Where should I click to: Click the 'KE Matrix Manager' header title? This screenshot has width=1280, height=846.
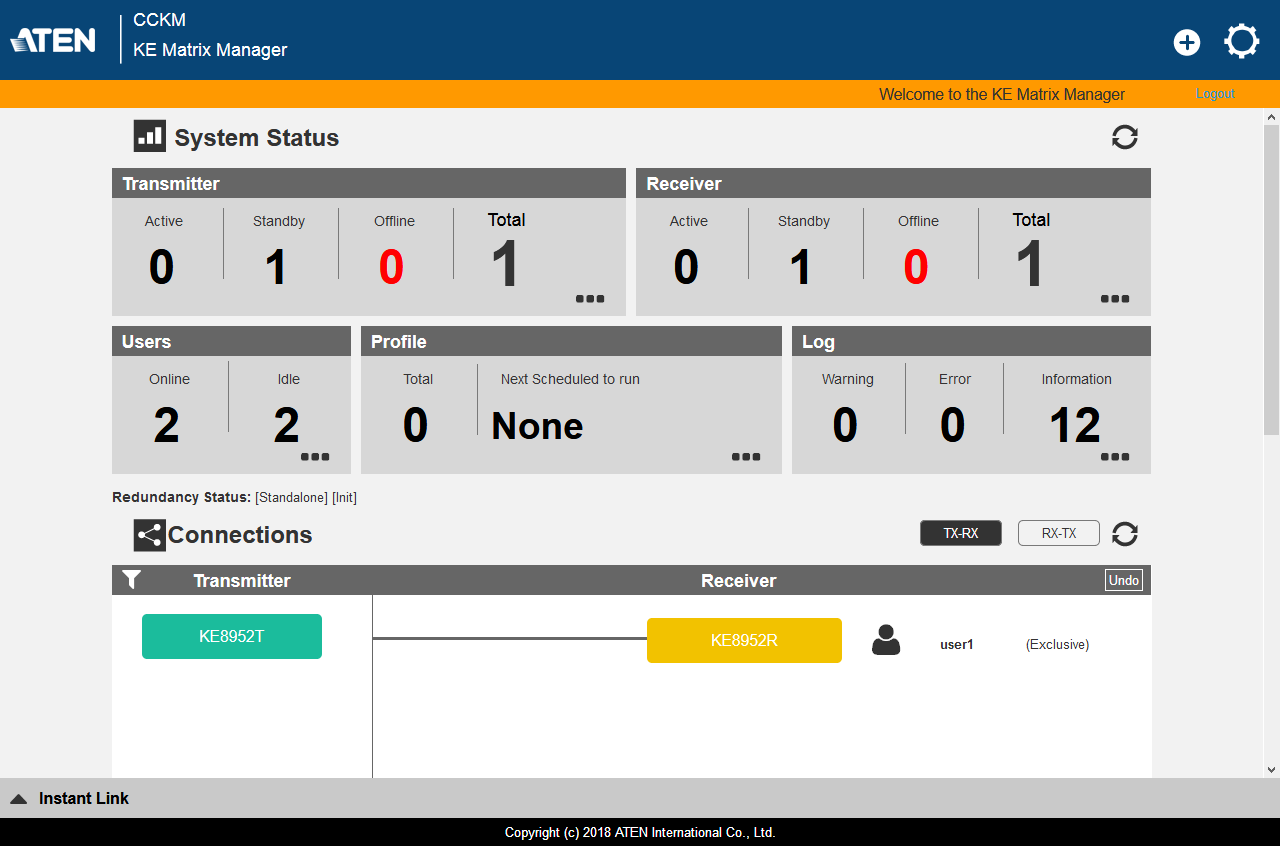click(x=210, y=50)
